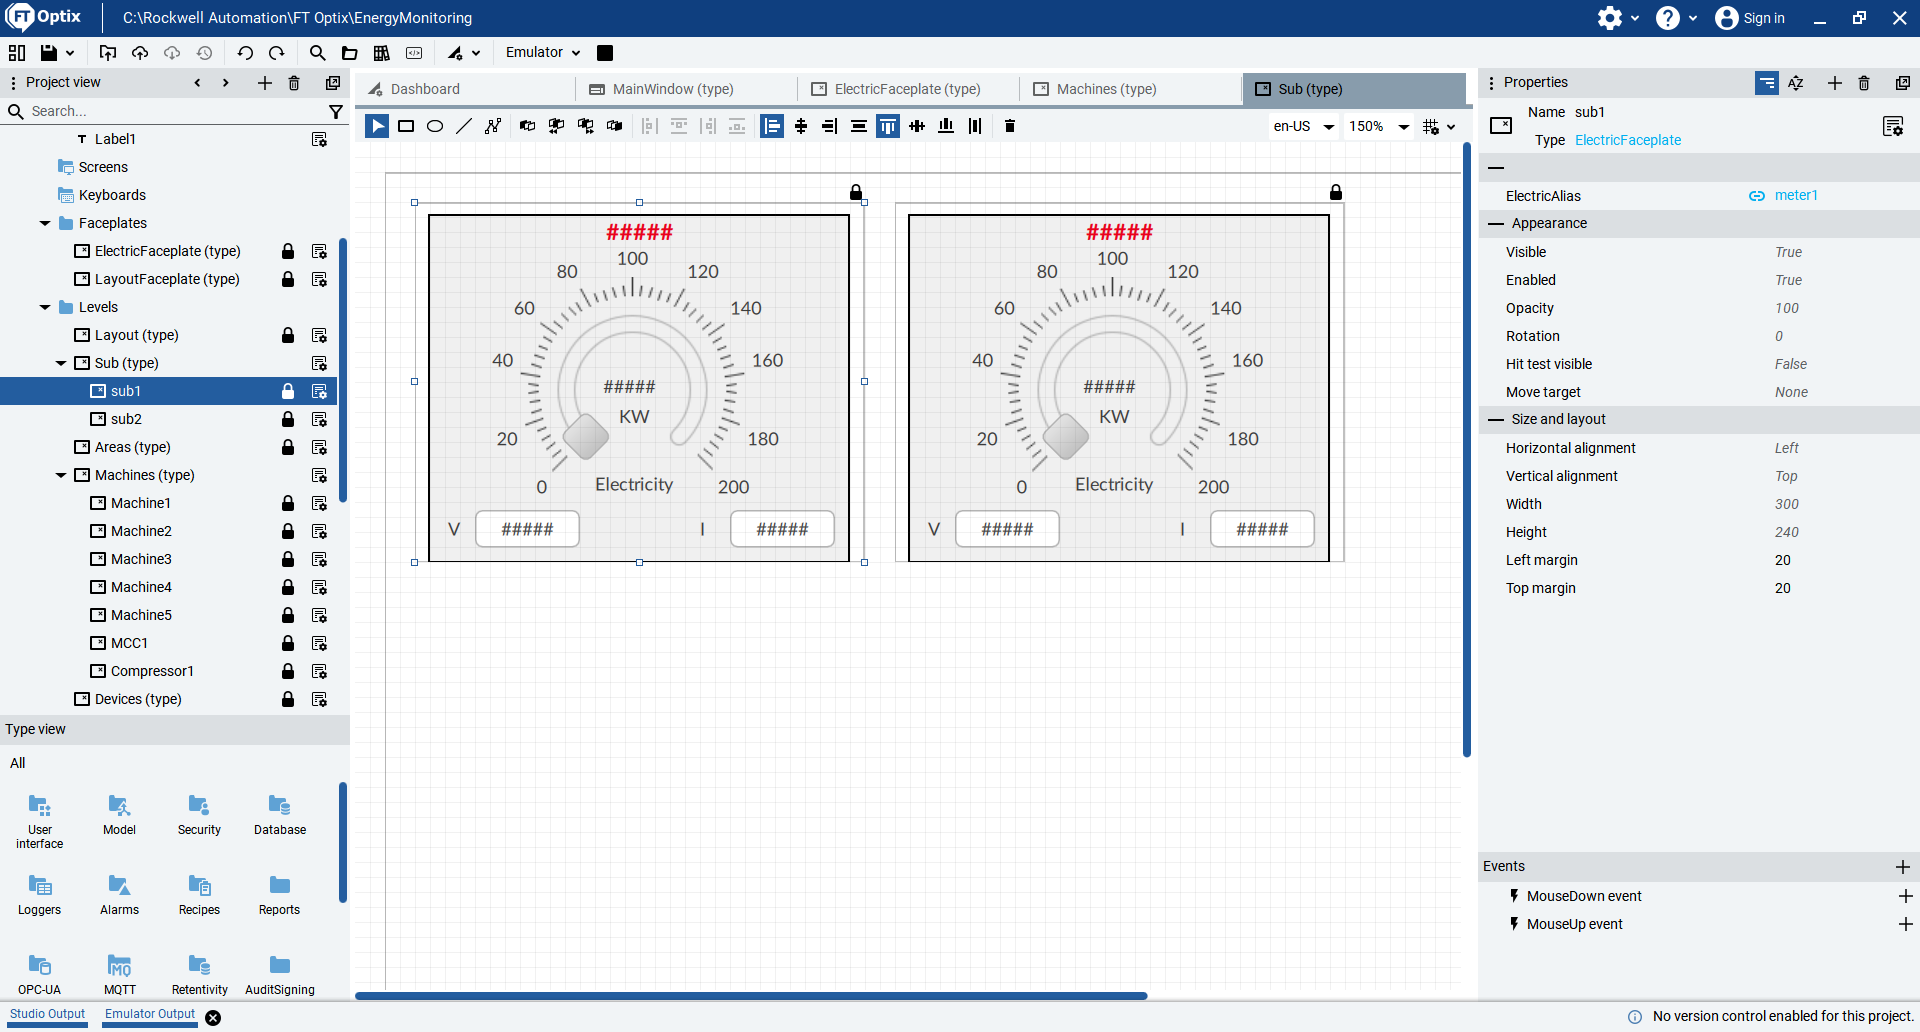This screenshot has height=1032, width=1920.
Task: Open the meter1 alias link
Action: (x=1795, y=196)
